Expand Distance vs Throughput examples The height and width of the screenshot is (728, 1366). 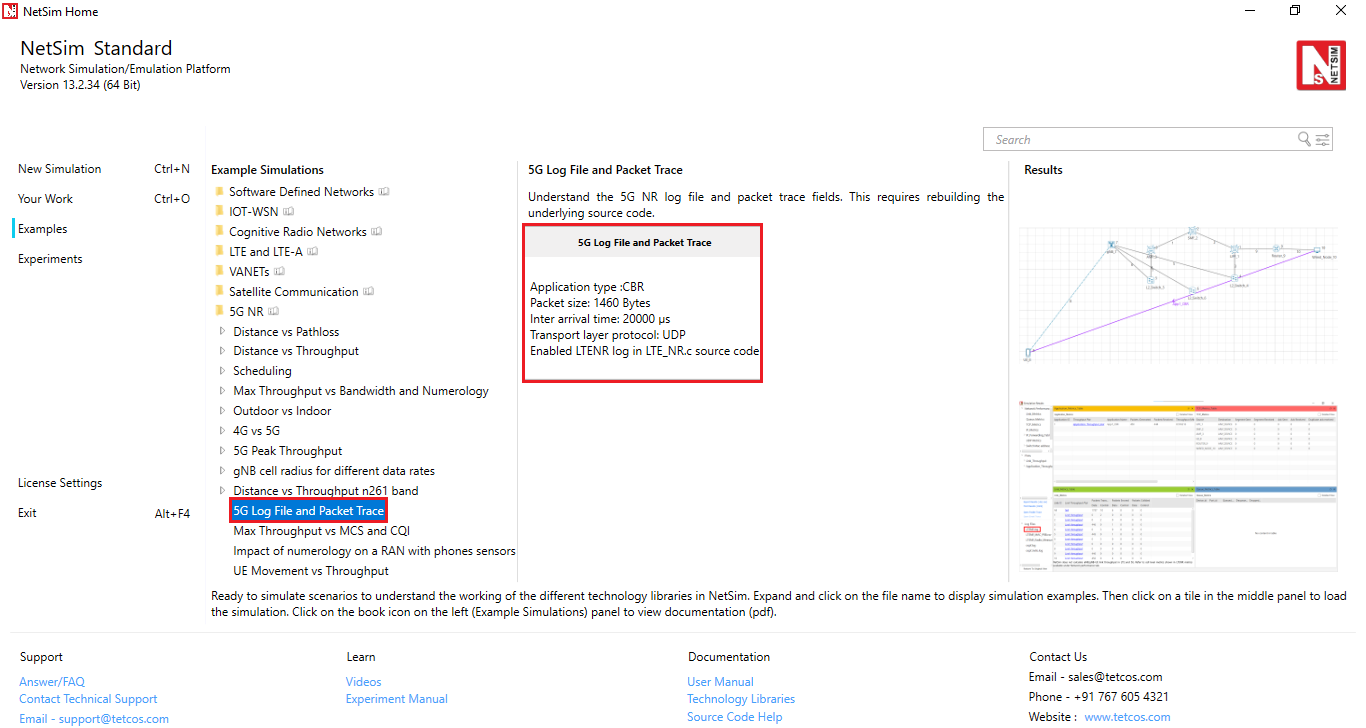tap(222, 351)
